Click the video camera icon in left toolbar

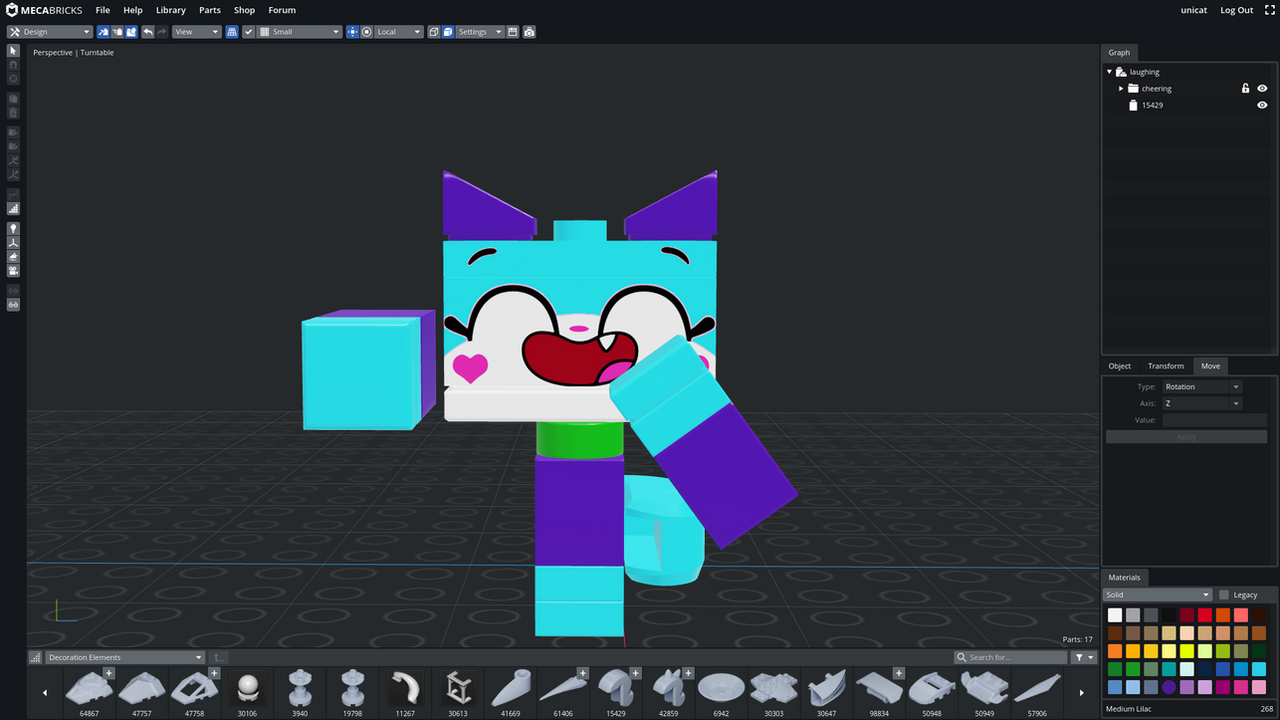click(14, 271)
